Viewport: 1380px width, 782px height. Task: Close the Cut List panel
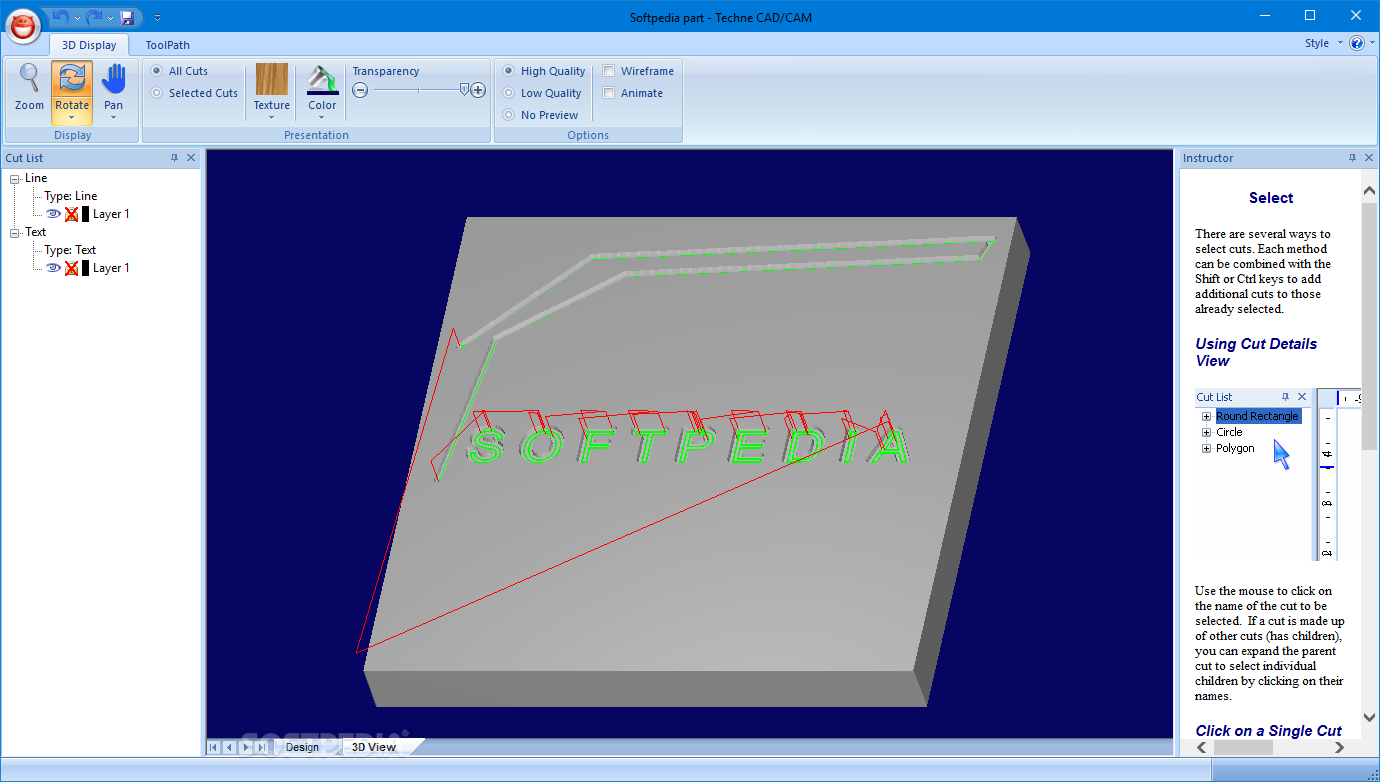[191, 158]
